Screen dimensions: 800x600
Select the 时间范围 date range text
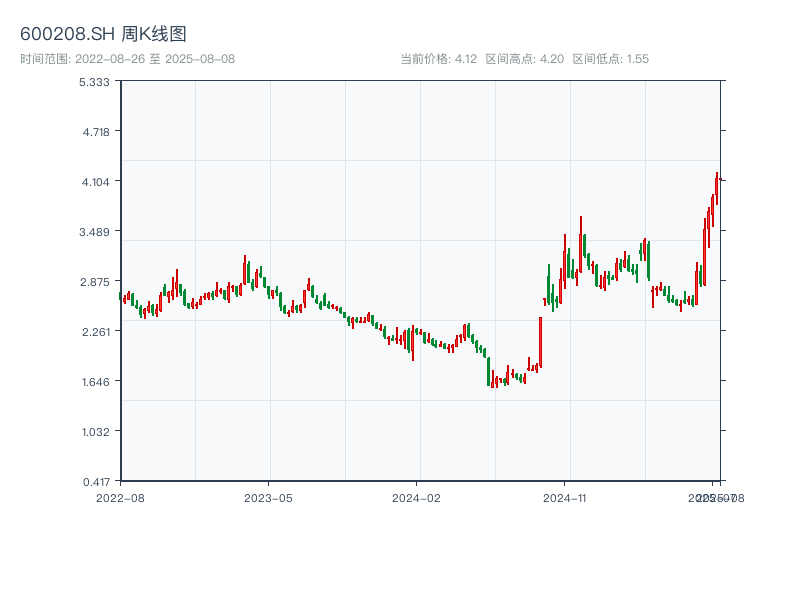click(x=127, y=59)
